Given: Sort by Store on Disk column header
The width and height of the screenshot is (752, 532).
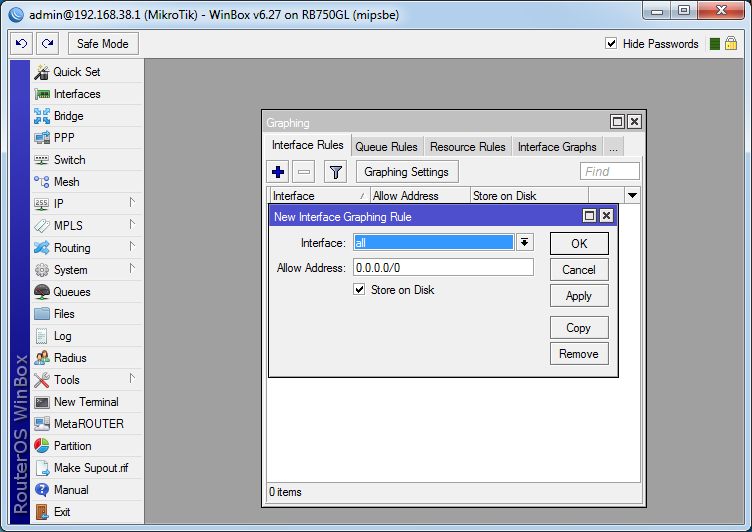Looking at the screenshot, I should point(529,196).
